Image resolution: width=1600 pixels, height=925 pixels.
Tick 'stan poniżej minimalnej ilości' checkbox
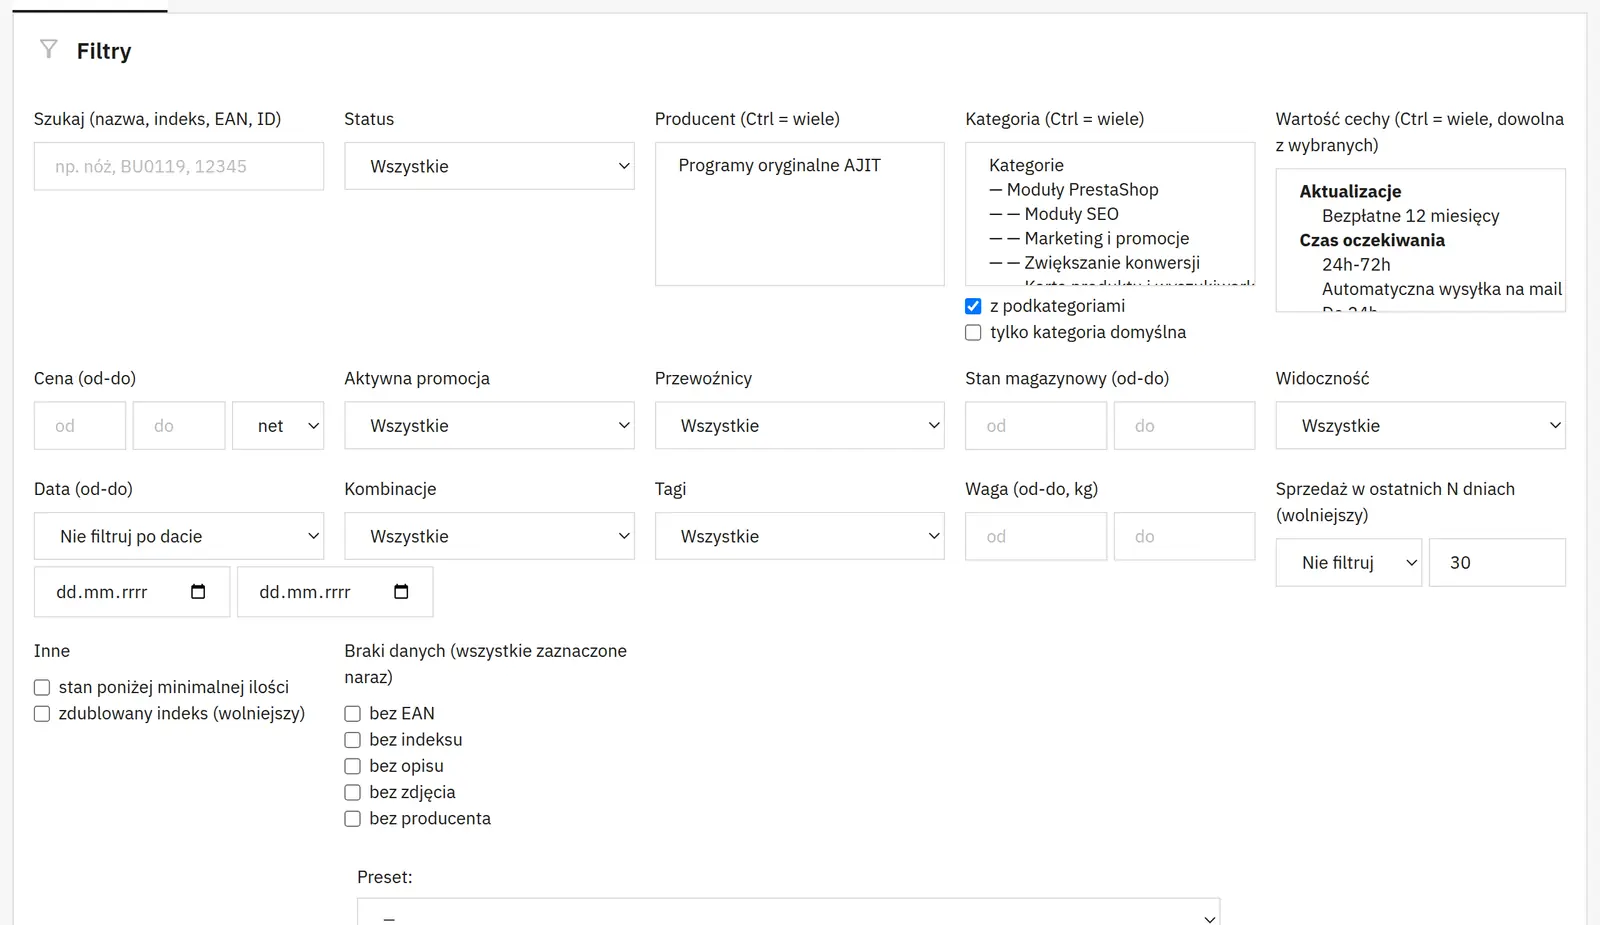(42, 687)
